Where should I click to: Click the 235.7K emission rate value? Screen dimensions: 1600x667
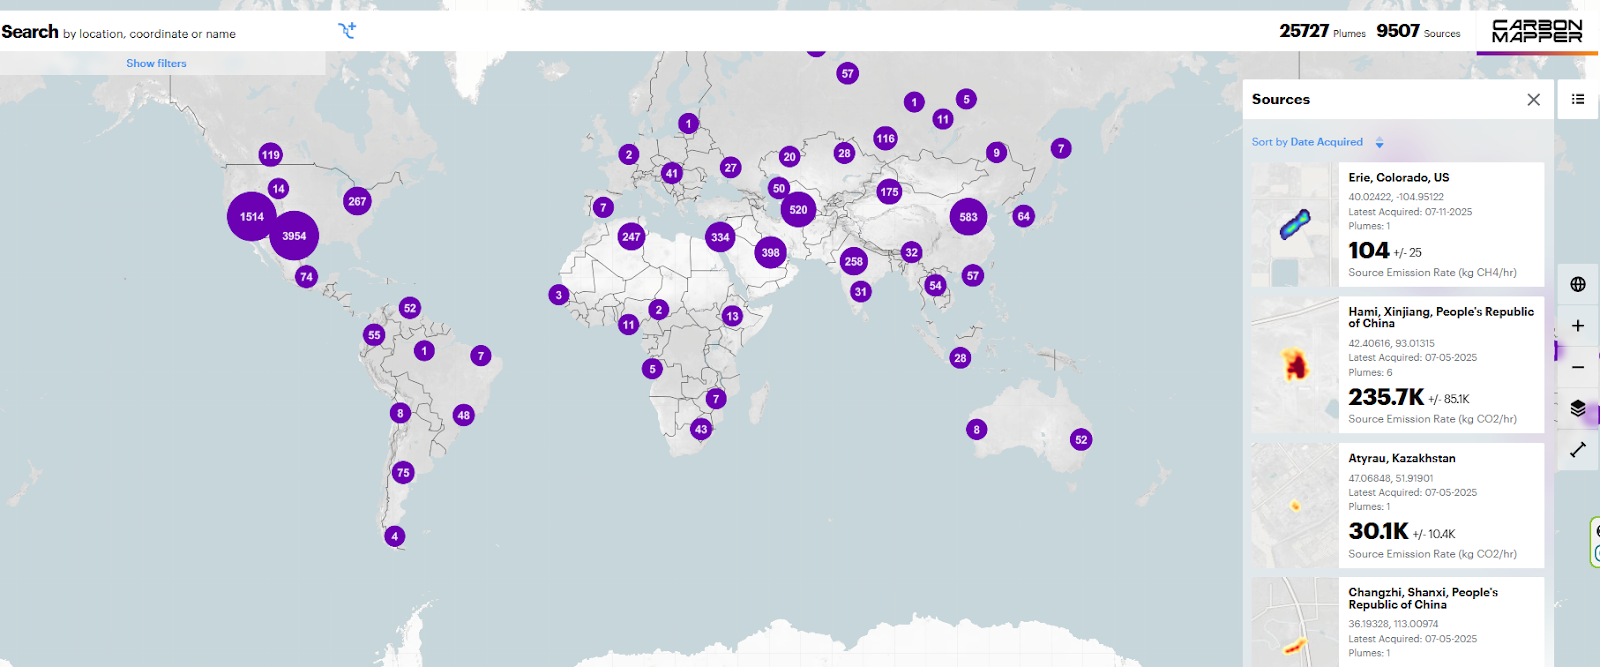pos(1386,397)
